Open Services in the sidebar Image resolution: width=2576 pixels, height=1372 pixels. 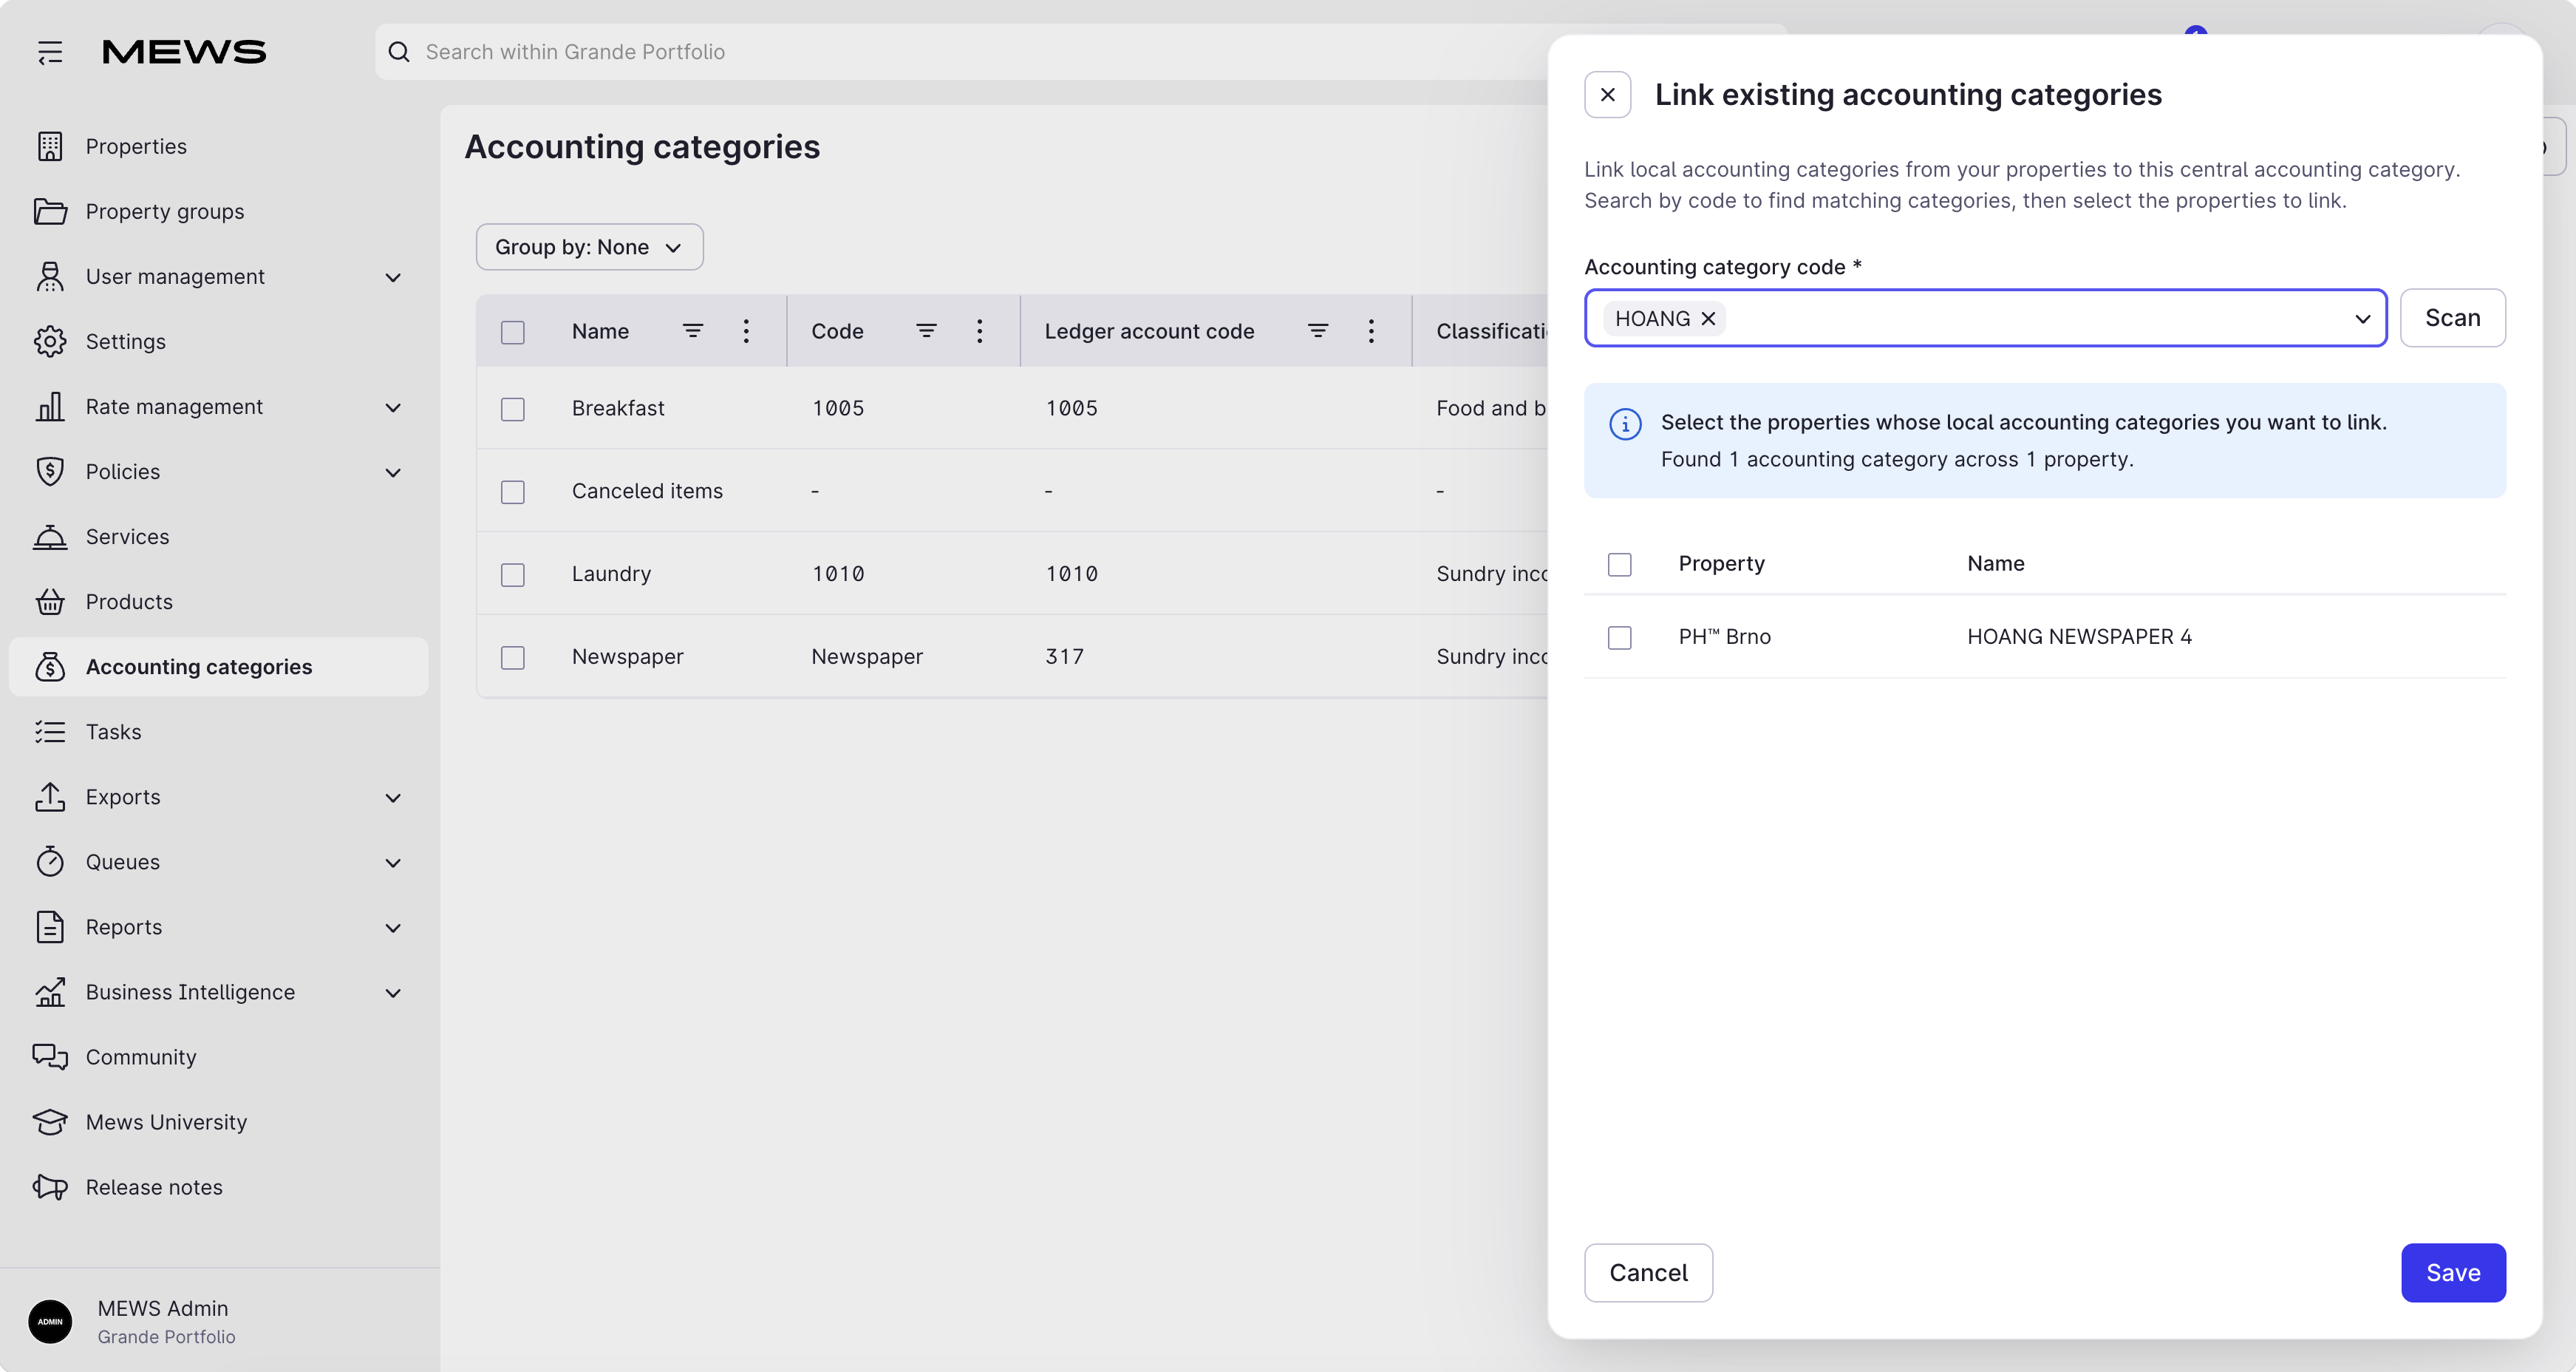218,536
